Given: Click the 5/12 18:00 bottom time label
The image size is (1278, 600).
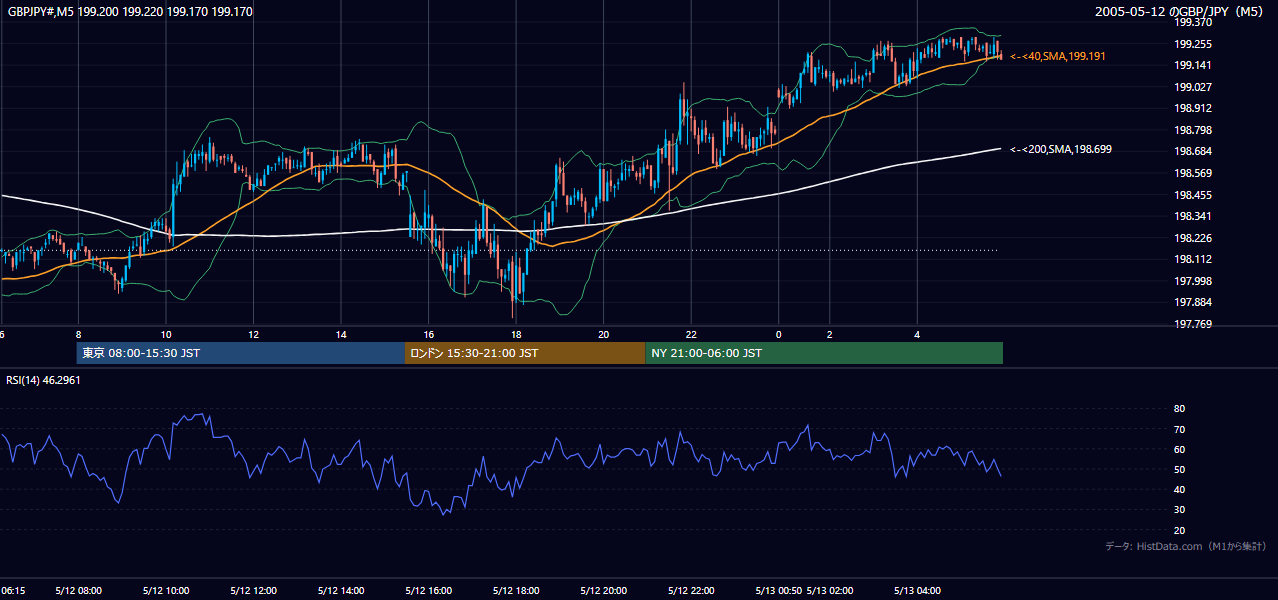Looking at the screenshot, I should point(516,590).
